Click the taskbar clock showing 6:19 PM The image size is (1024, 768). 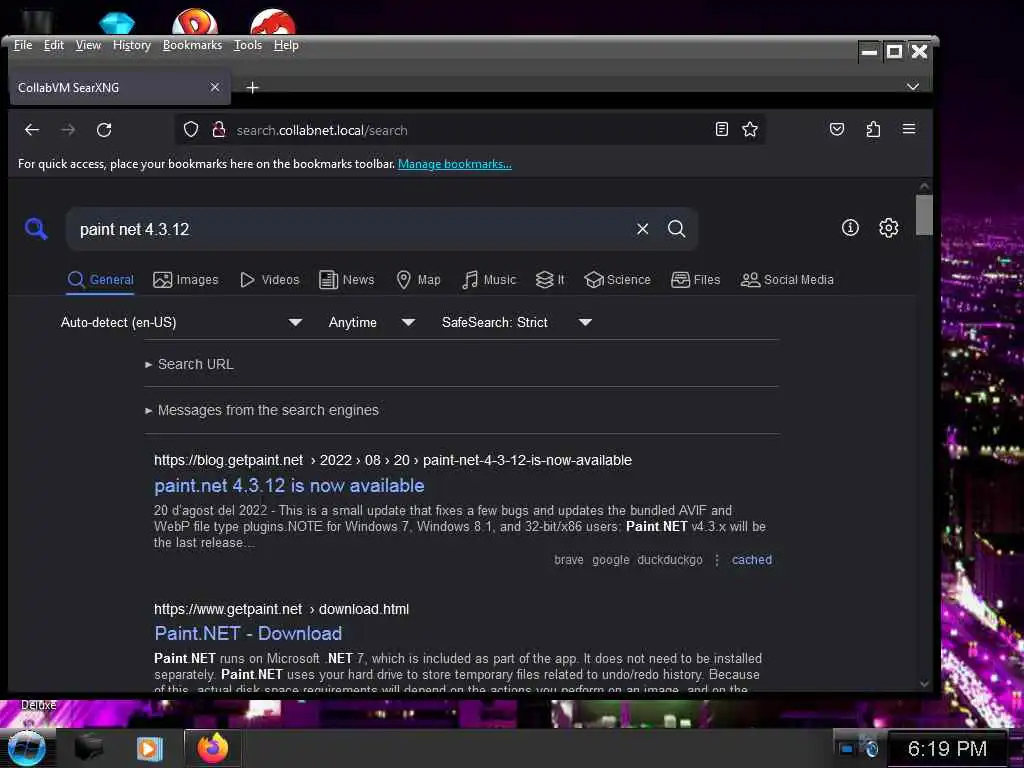tap(947, 748)
